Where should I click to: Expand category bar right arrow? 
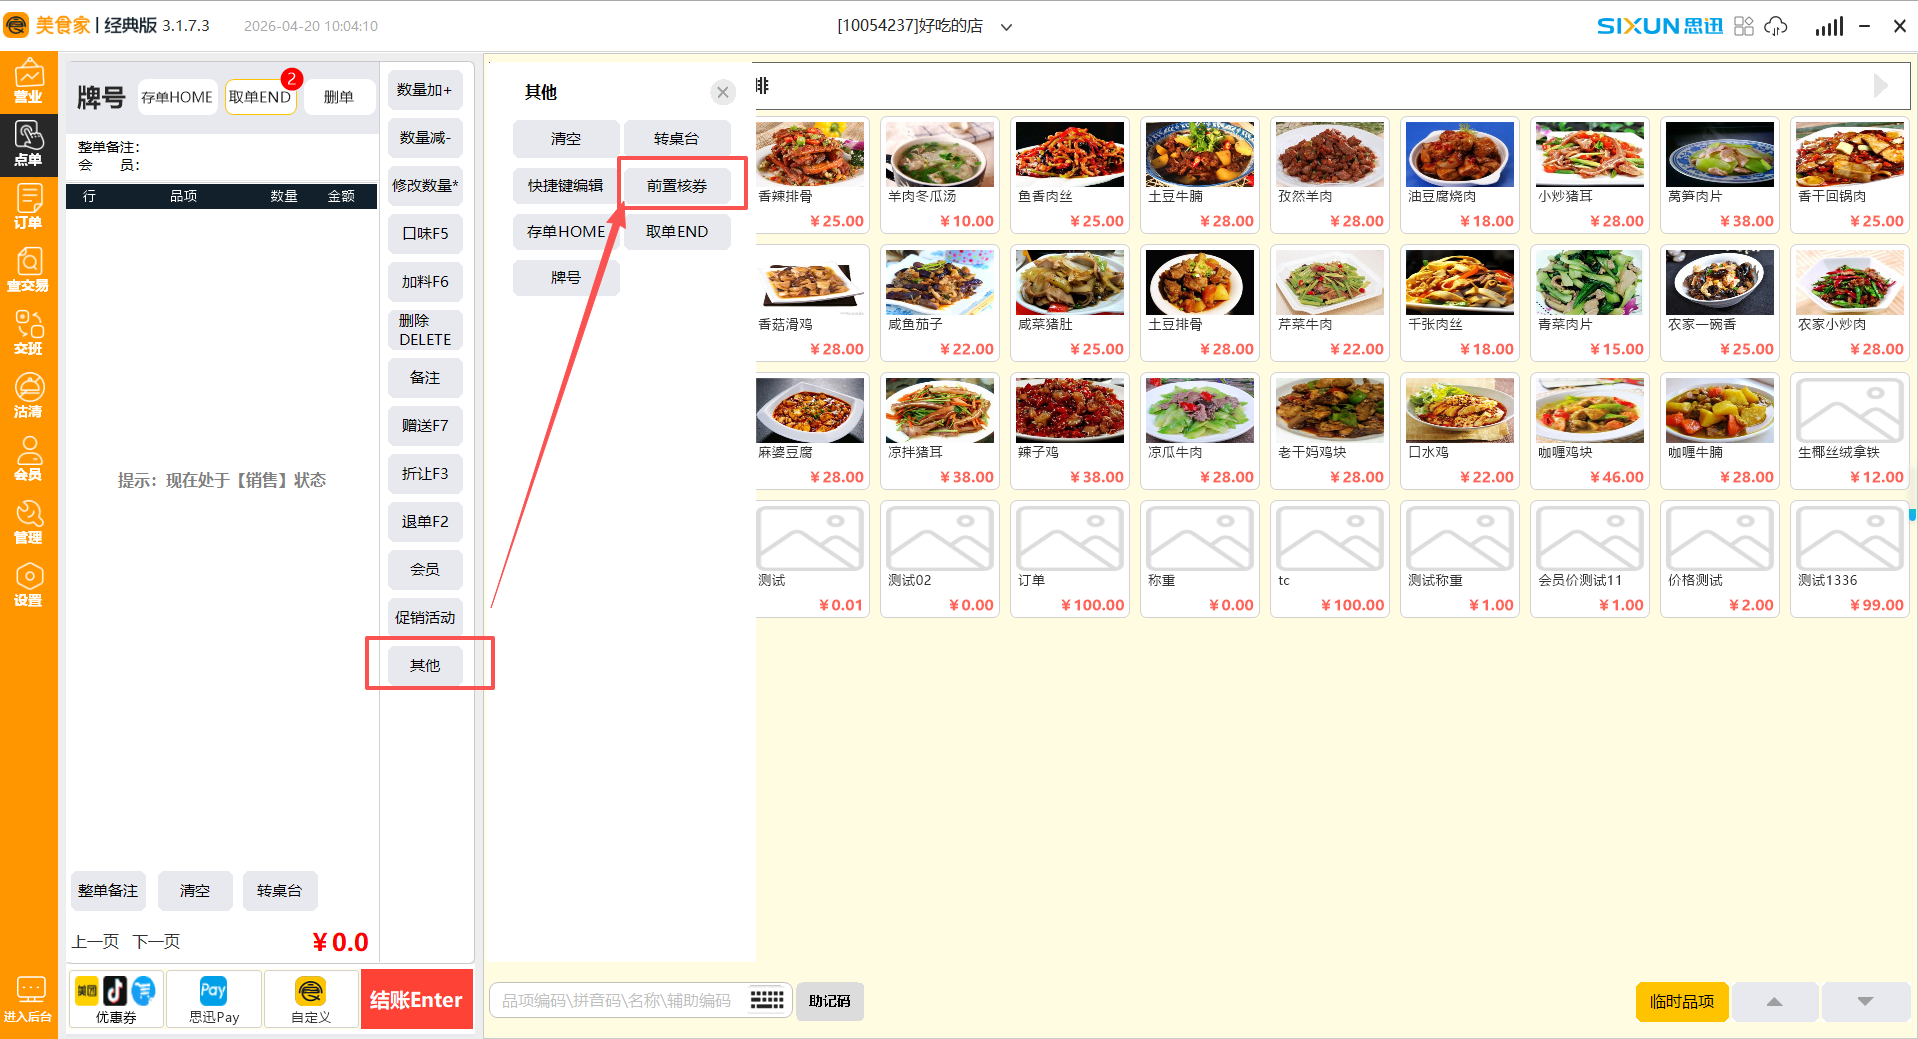click(1880, 86)
